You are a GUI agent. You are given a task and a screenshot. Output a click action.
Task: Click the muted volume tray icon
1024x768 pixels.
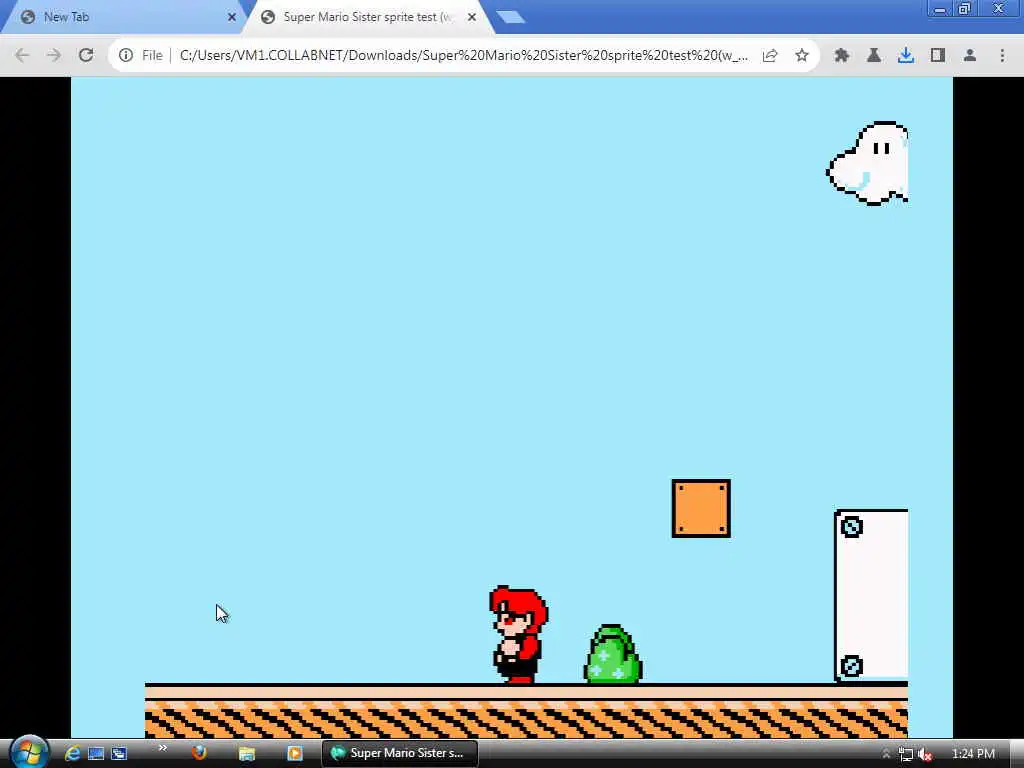pos(925,754)
